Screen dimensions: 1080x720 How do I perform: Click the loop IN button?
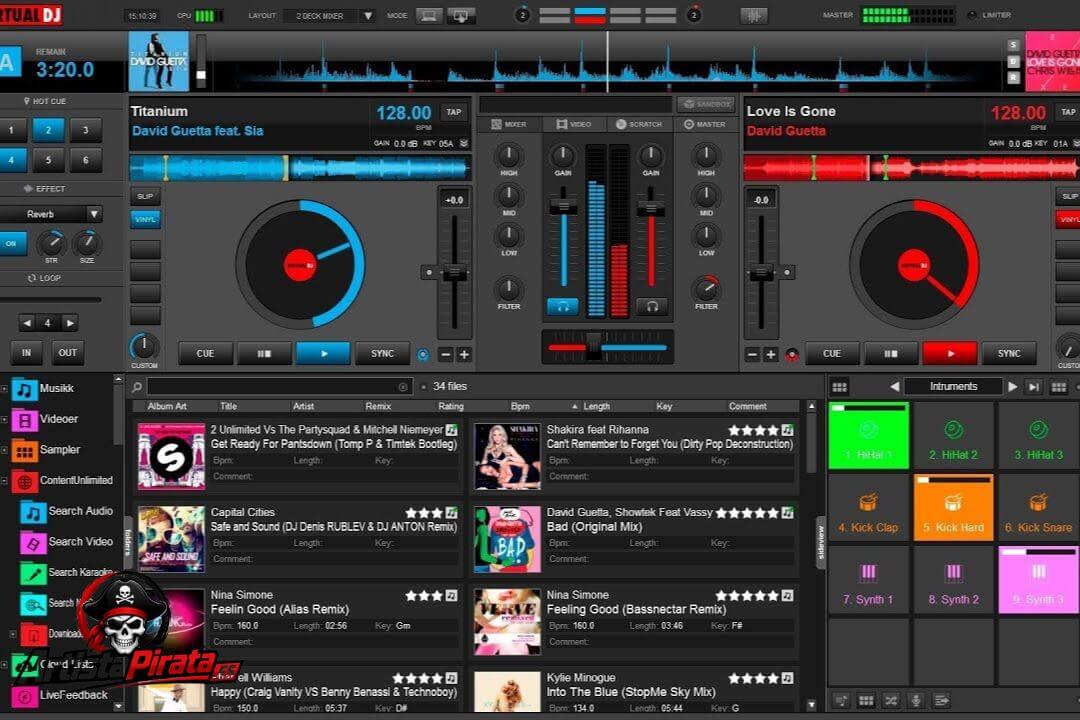coord(26,353)
